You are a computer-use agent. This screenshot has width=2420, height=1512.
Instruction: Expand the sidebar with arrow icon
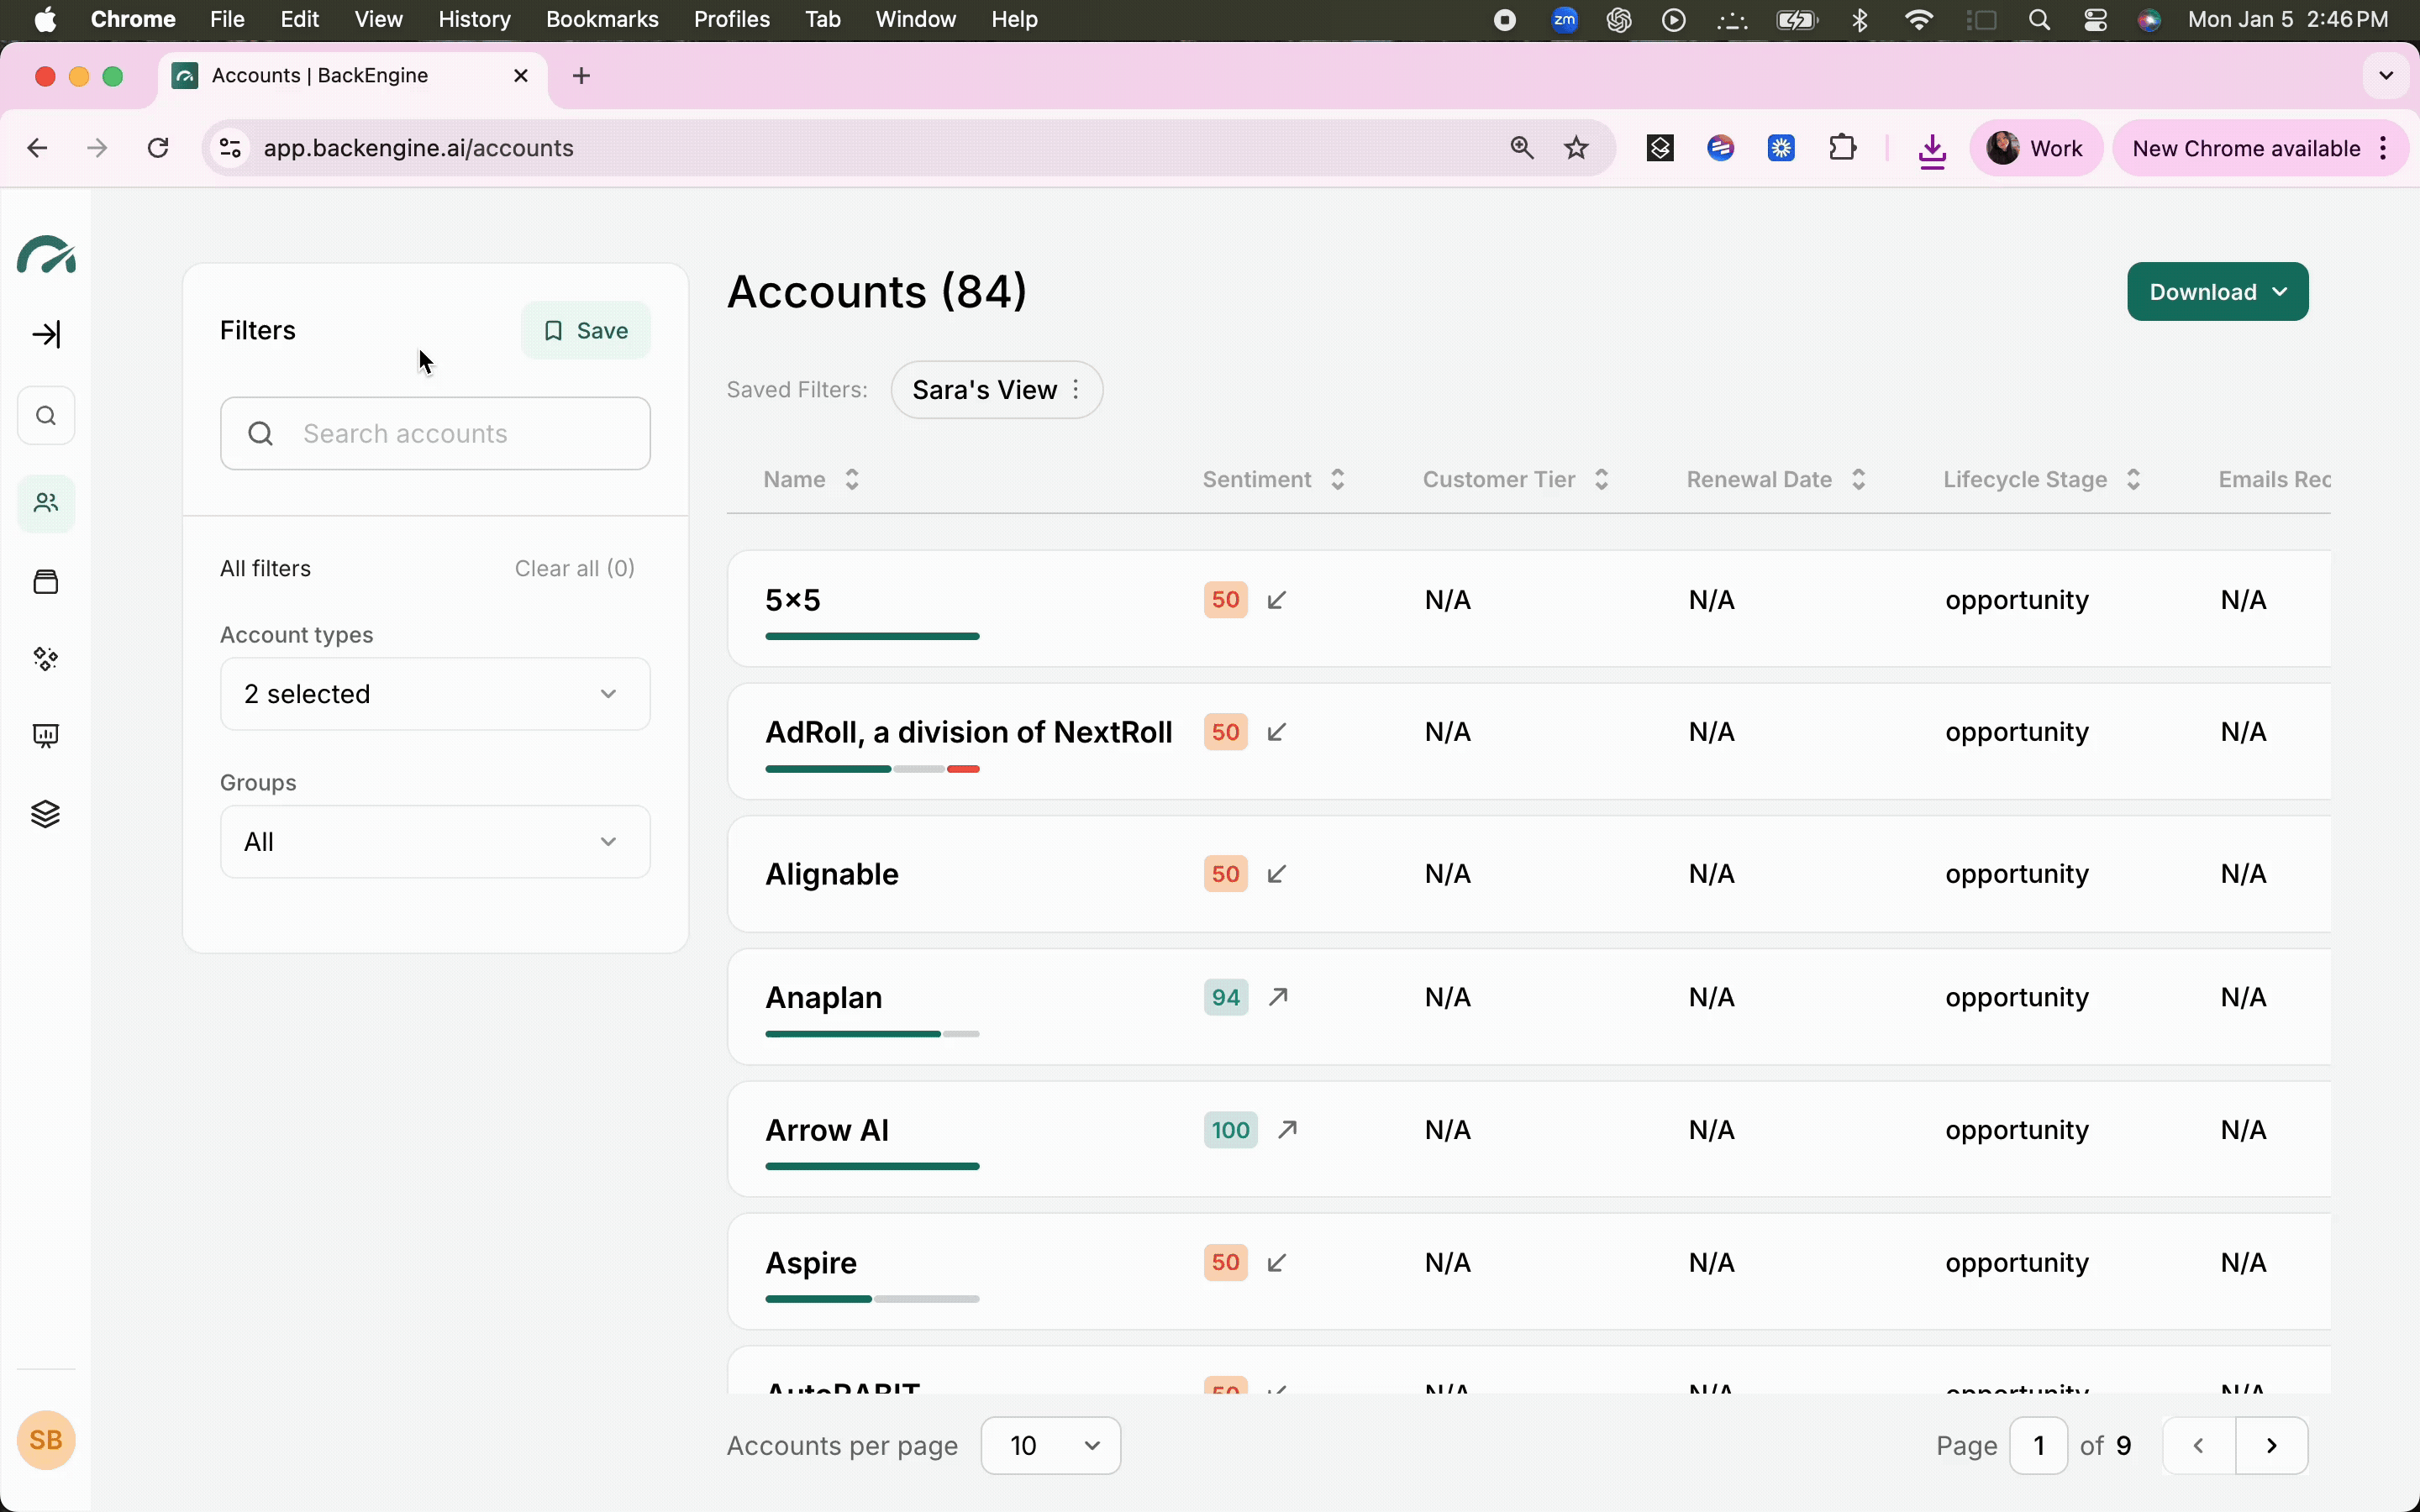46,334
